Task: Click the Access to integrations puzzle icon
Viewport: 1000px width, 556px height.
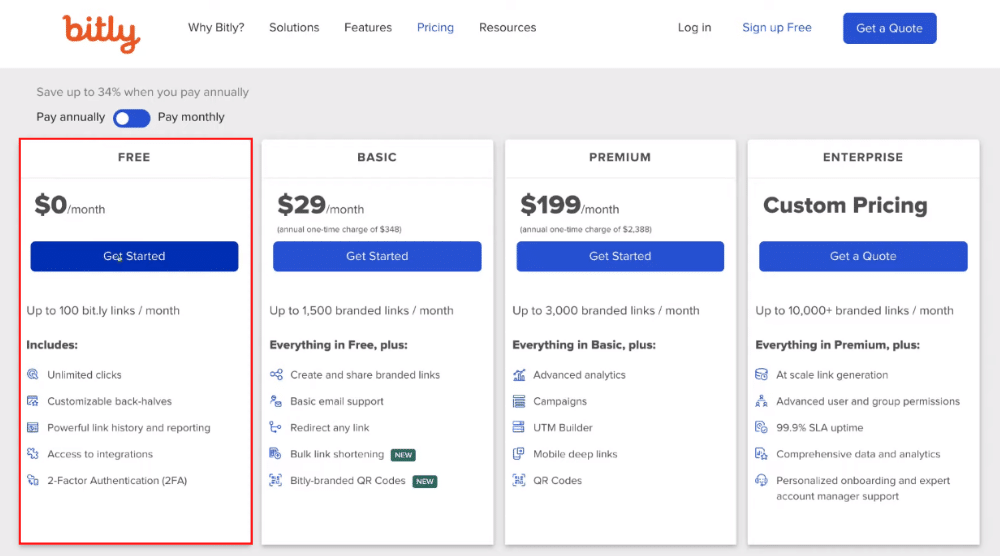Action: pos(33,453)
